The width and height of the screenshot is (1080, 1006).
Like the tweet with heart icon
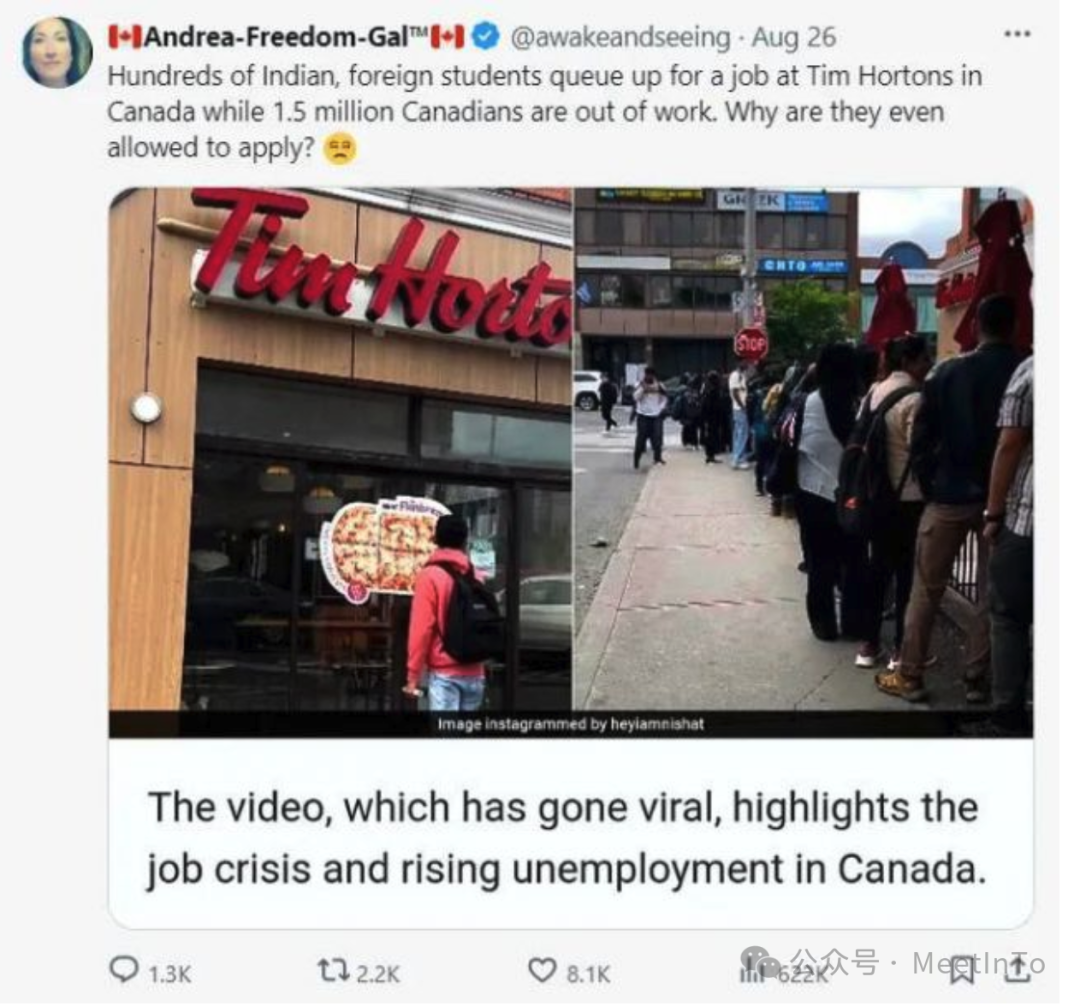click(x=542, y=971)
